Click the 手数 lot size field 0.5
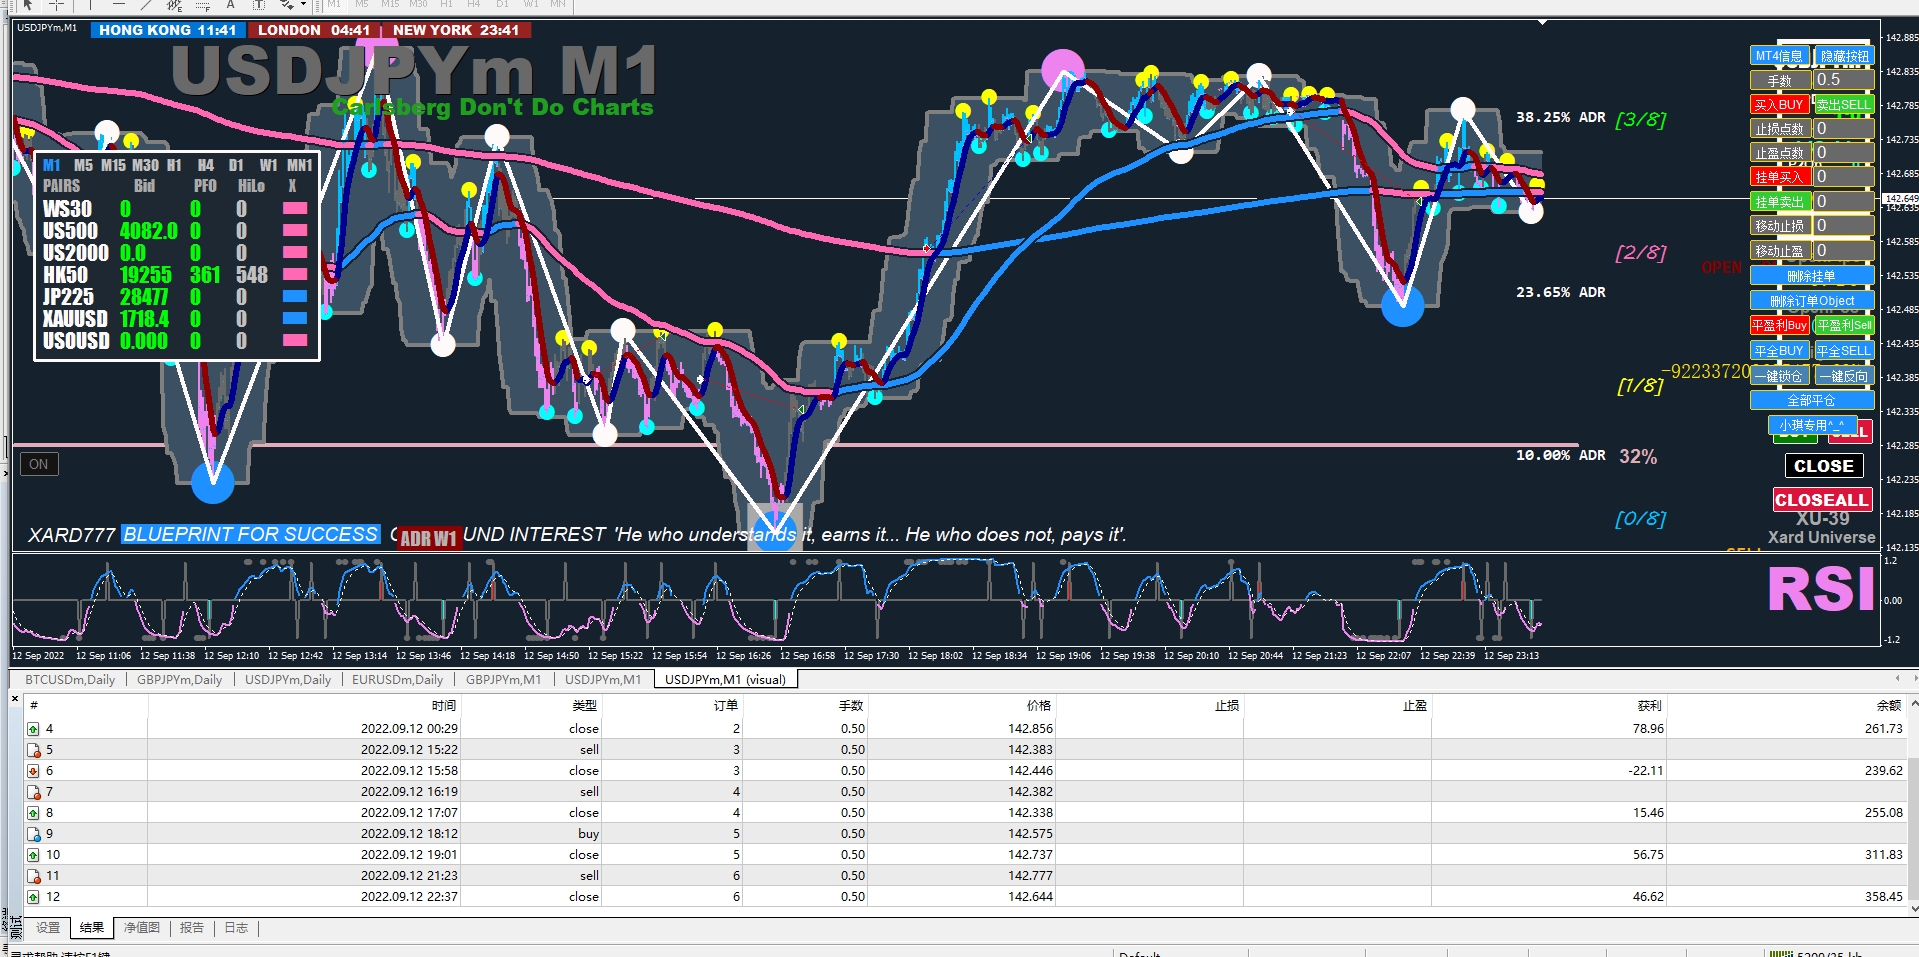The image size is (1919, 957). pos(1843,80)
